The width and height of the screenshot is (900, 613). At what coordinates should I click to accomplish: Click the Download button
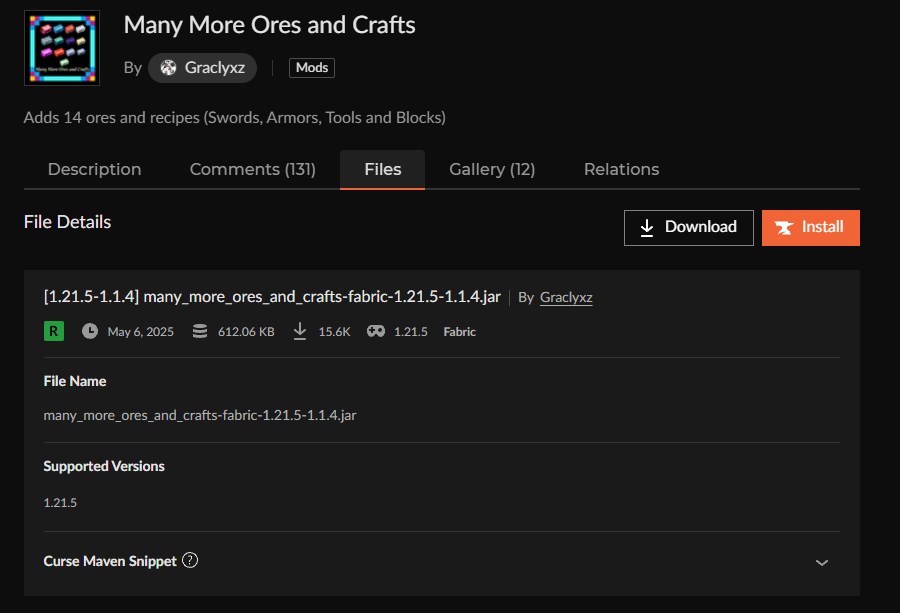(x=688, y=227)
